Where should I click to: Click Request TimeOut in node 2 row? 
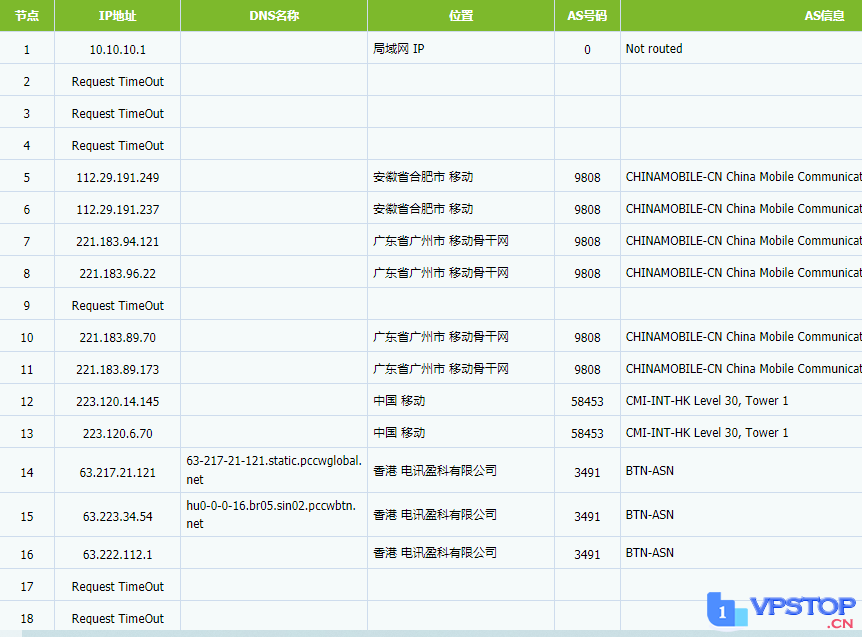click(x=118, y=81)
